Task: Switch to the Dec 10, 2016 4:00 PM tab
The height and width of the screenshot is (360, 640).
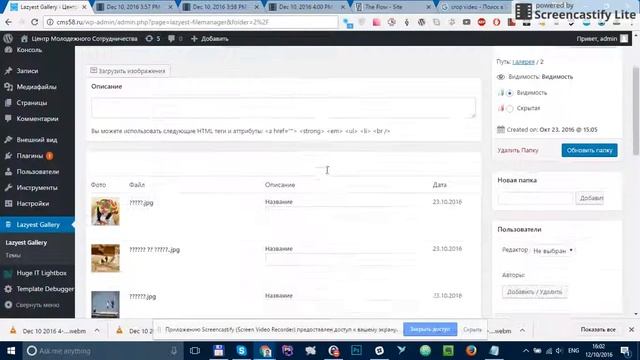Action: coord(305,7)
